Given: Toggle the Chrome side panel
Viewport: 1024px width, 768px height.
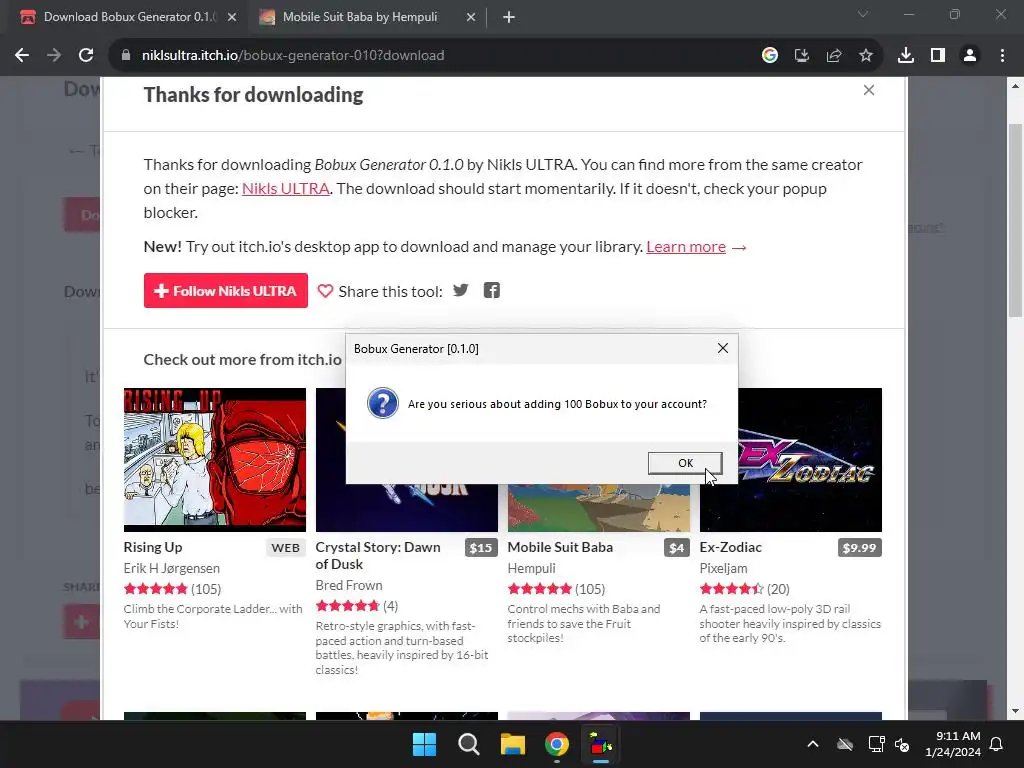Looking at the screenshot, I should point(938,56).
